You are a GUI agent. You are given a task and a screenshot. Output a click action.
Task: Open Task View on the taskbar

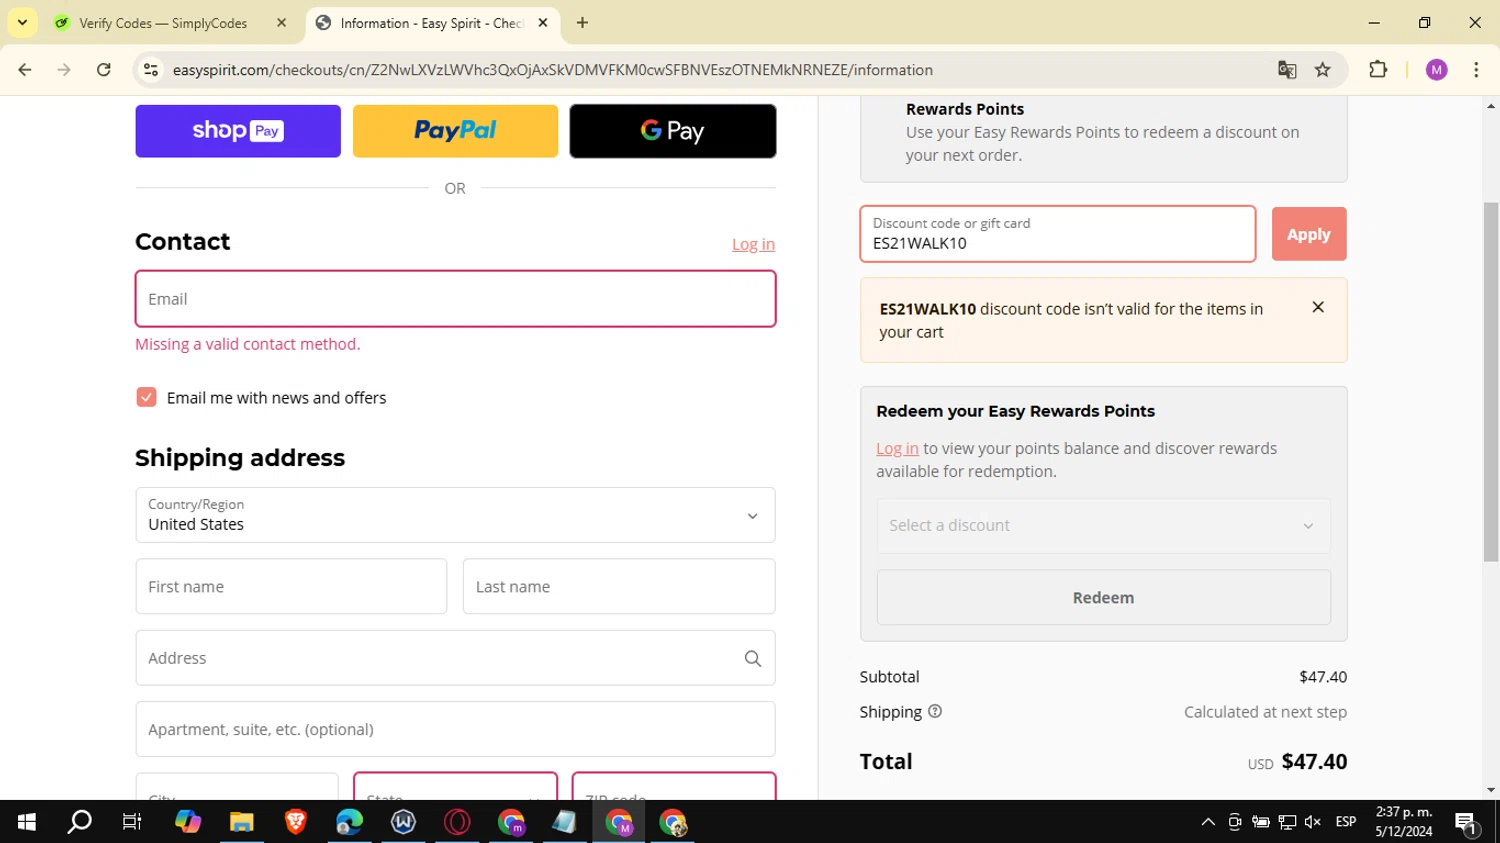click(132, 822)
